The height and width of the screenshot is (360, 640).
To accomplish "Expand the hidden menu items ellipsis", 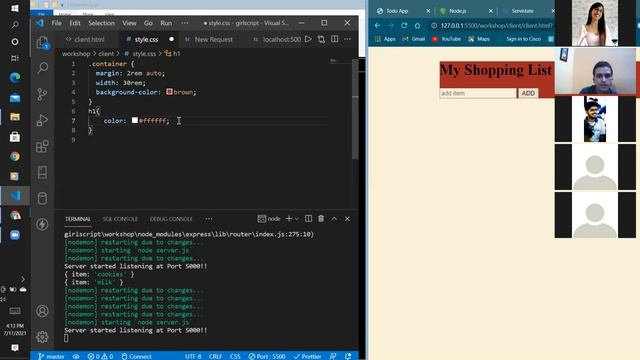I will pos(185,23).
